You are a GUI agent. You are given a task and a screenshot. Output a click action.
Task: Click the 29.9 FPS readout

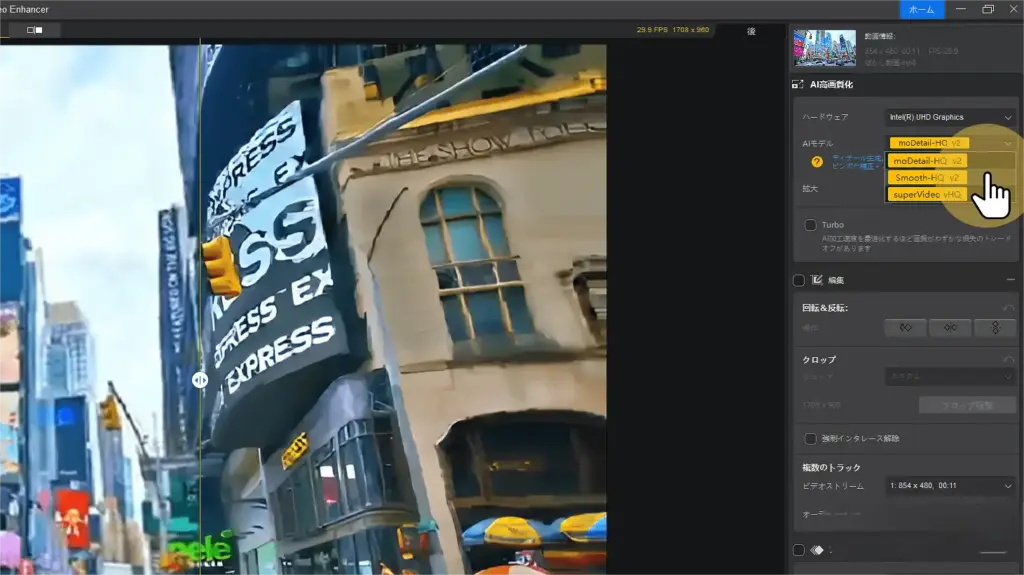652,30
